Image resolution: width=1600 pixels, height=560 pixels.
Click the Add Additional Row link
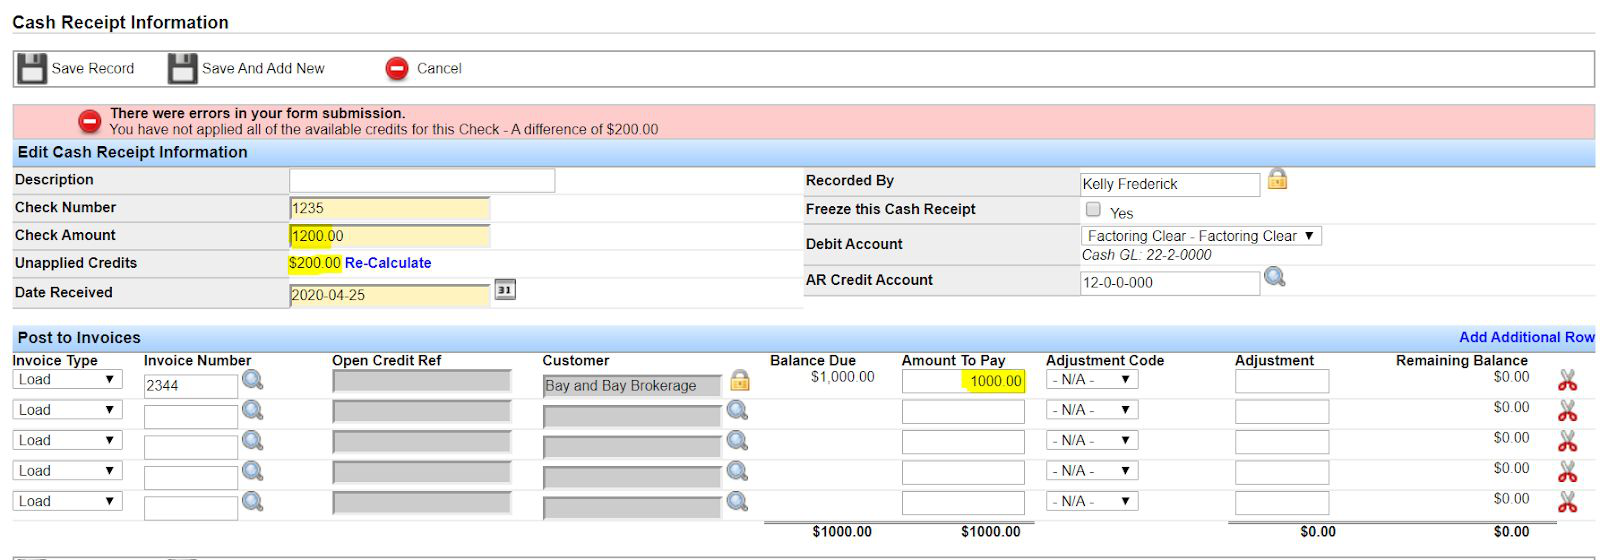tap(1526, 337)
